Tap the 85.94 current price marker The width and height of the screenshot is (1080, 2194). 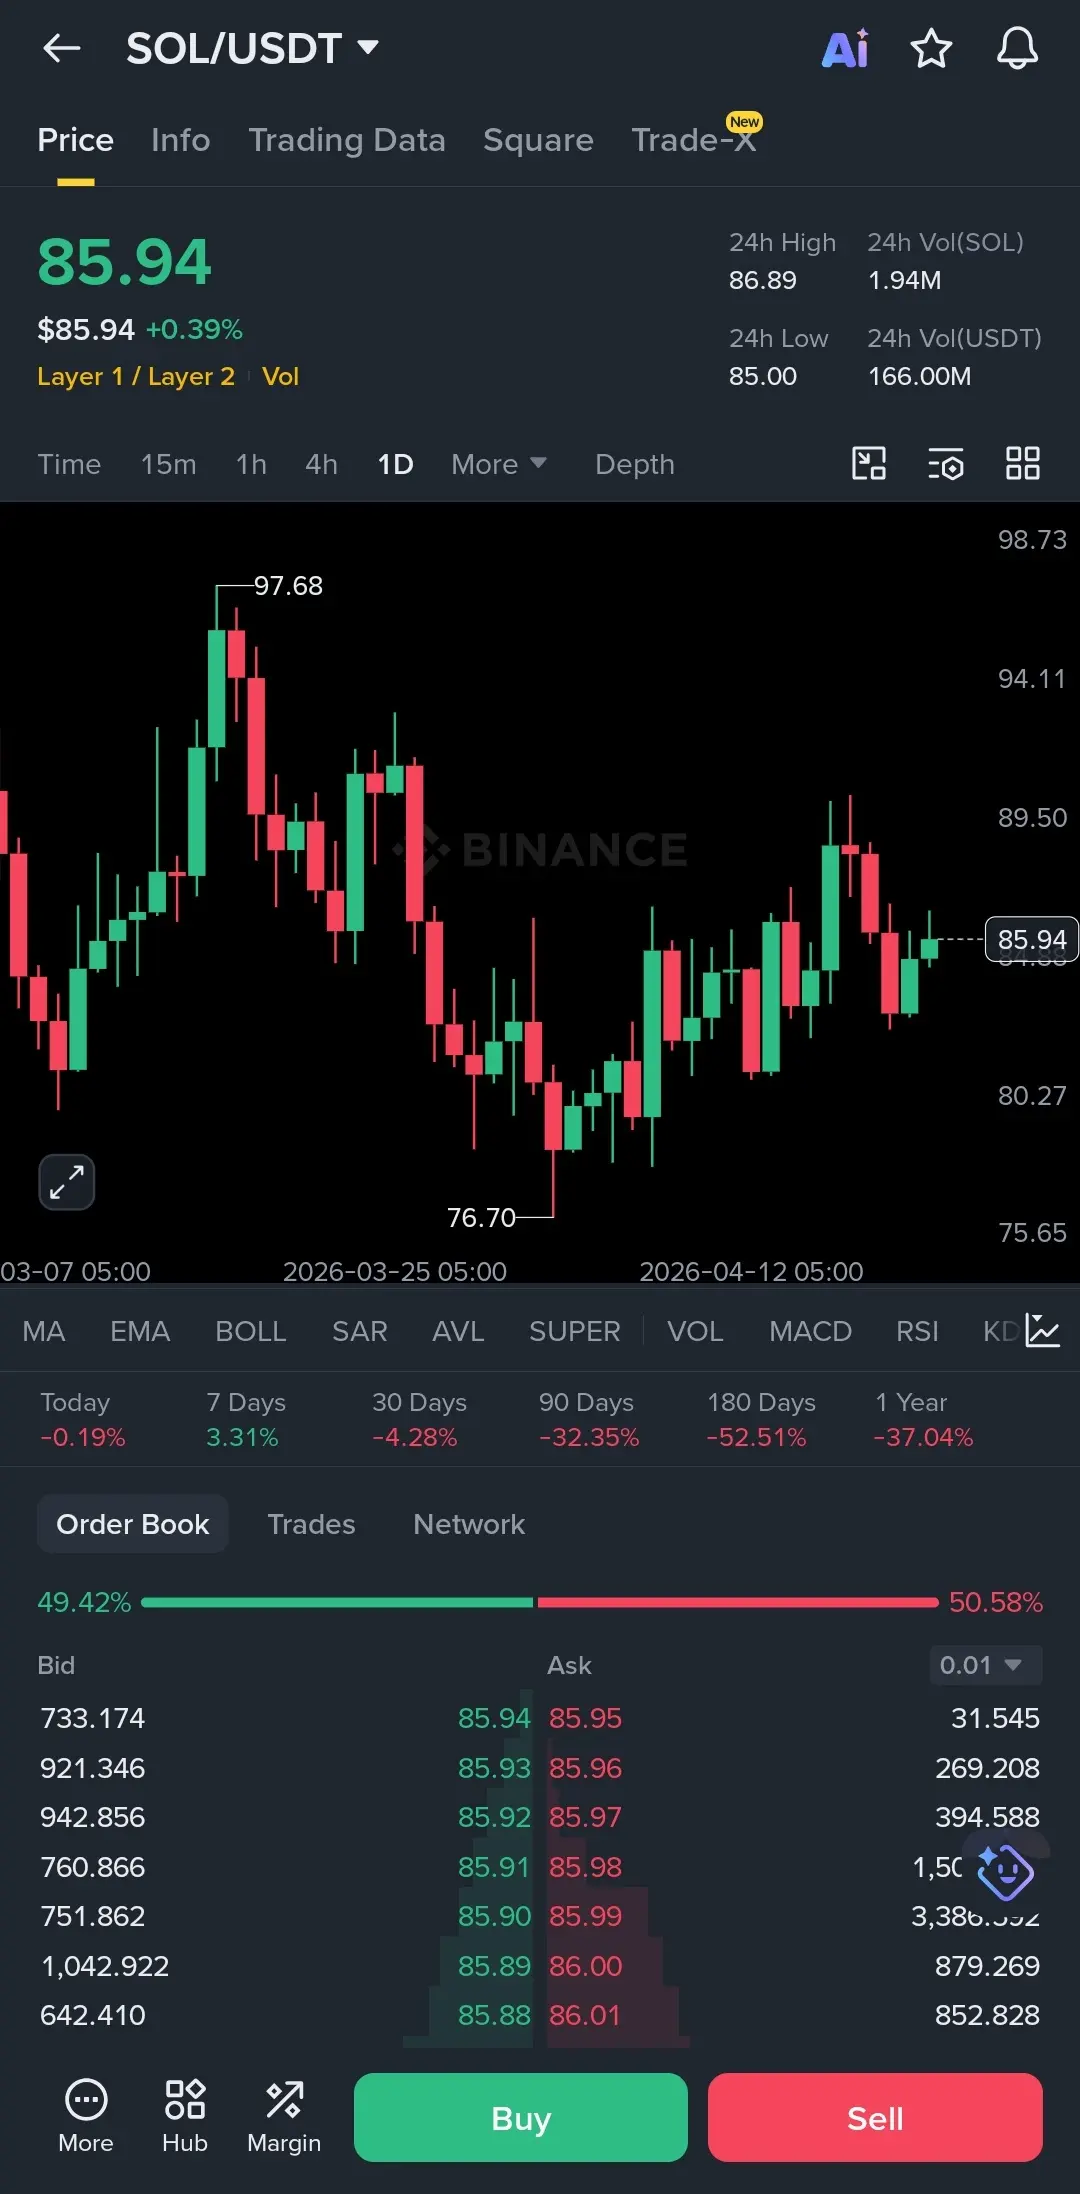(1032, 939)
